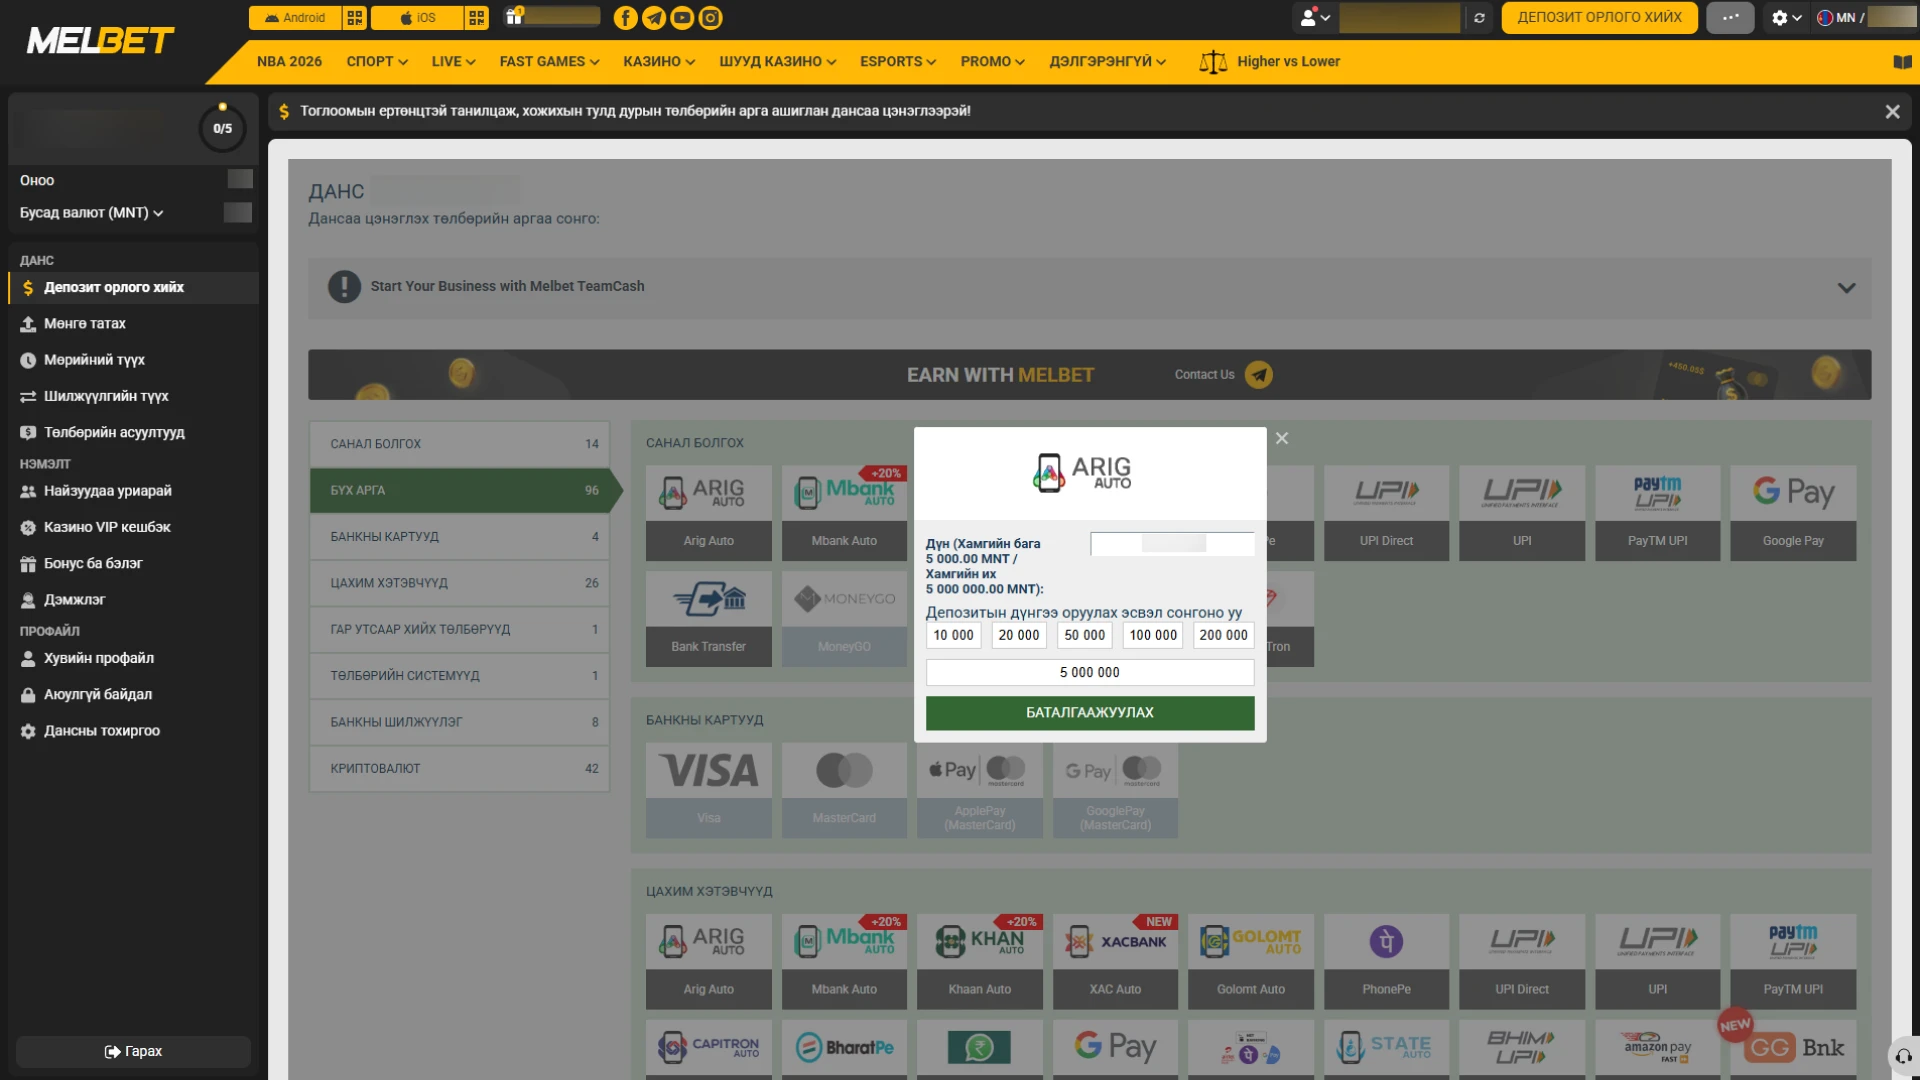Choose the 200 000 preset amount
Image resolution: width=1920 pixels, height=1080 pixels.
tap(1224, 635)
